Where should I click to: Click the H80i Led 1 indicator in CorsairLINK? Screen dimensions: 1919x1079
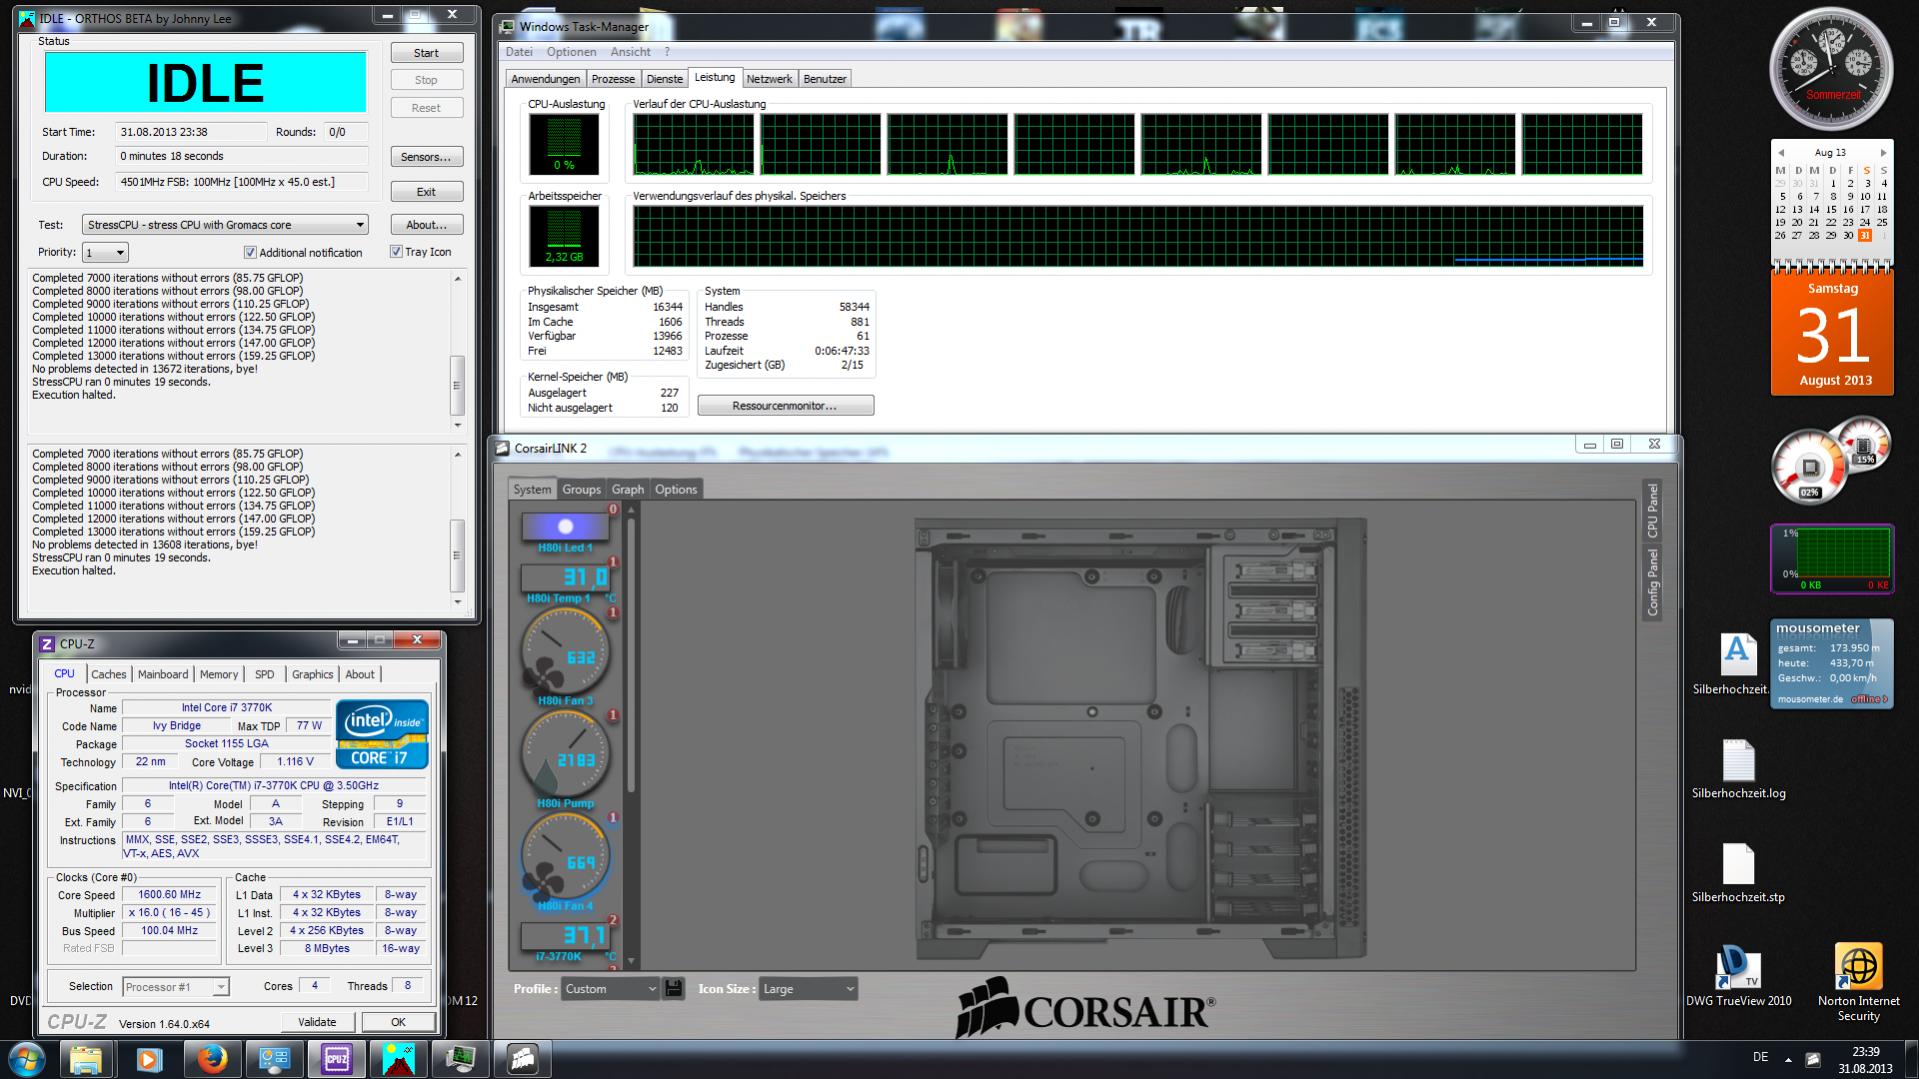point(565,526)
